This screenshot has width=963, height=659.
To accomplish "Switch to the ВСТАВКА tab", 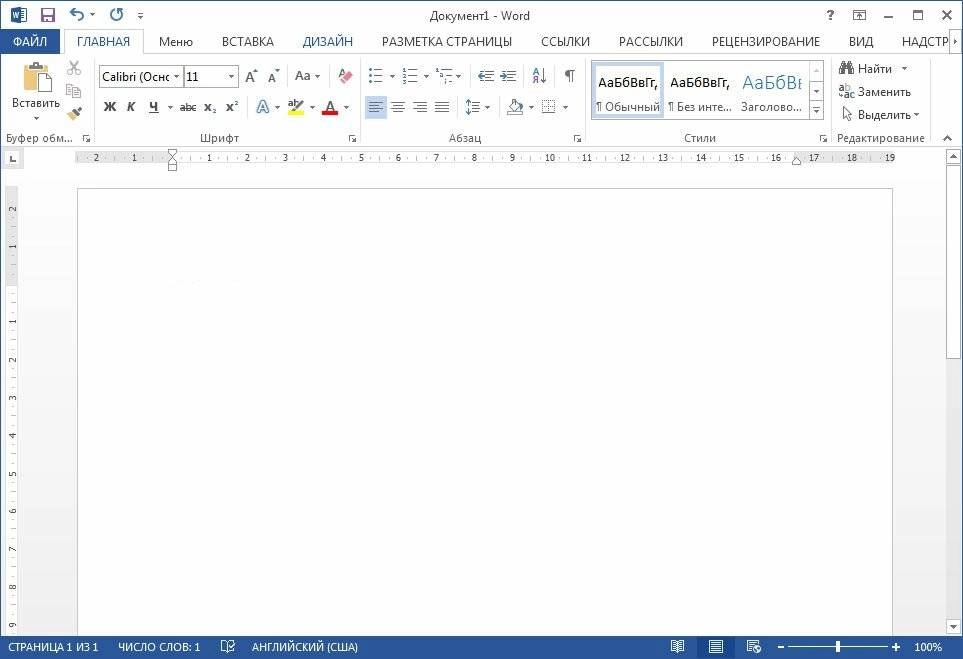I will (x=248, y=42).
